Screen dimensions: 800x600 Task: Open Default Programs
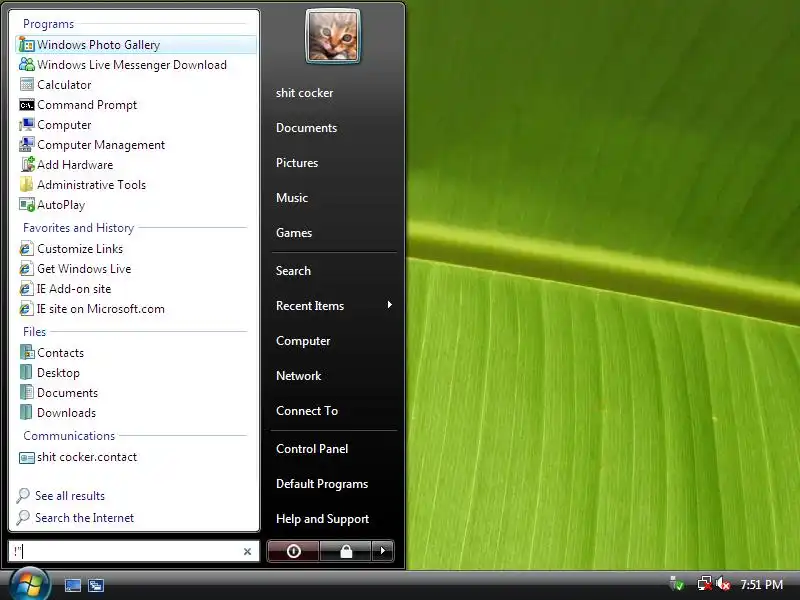[322, 484]
